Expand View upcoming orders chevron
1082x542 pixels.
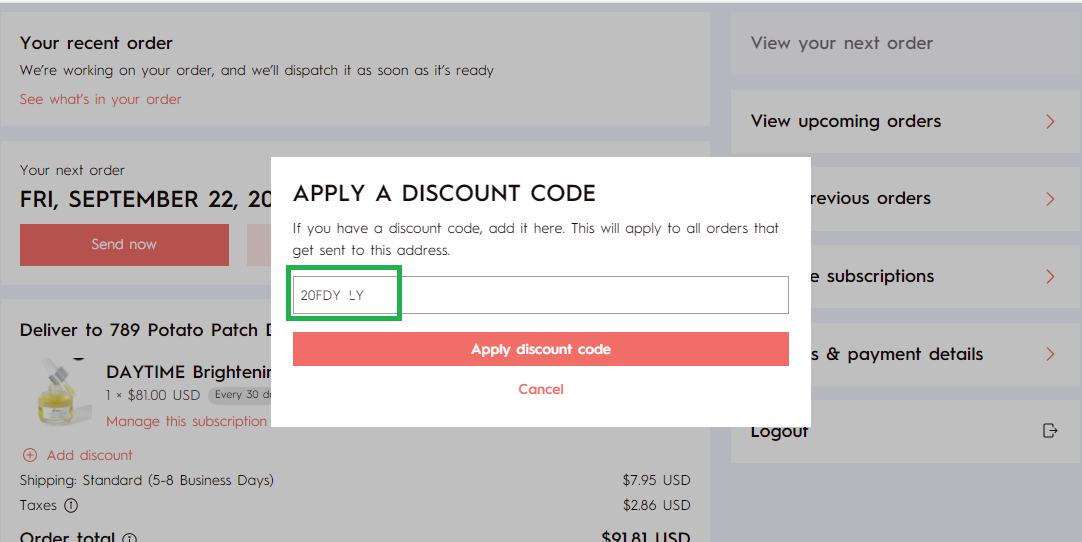point(1050,122)
